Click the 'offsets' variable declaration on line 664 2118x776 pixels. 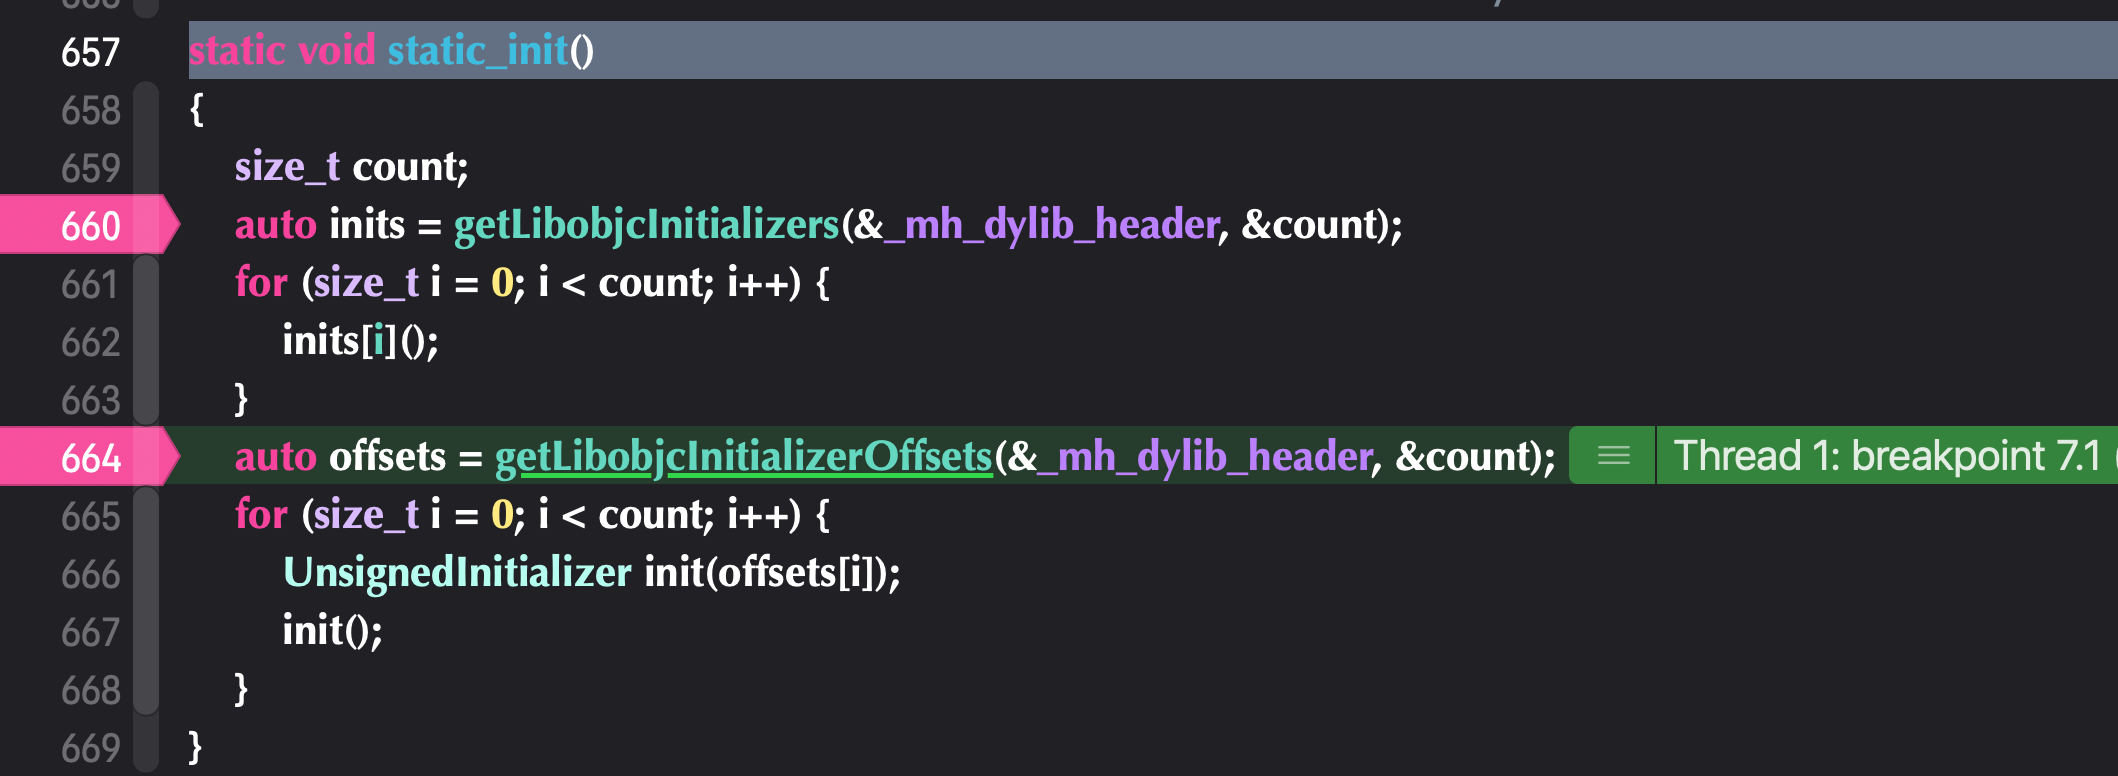point(388,457)
